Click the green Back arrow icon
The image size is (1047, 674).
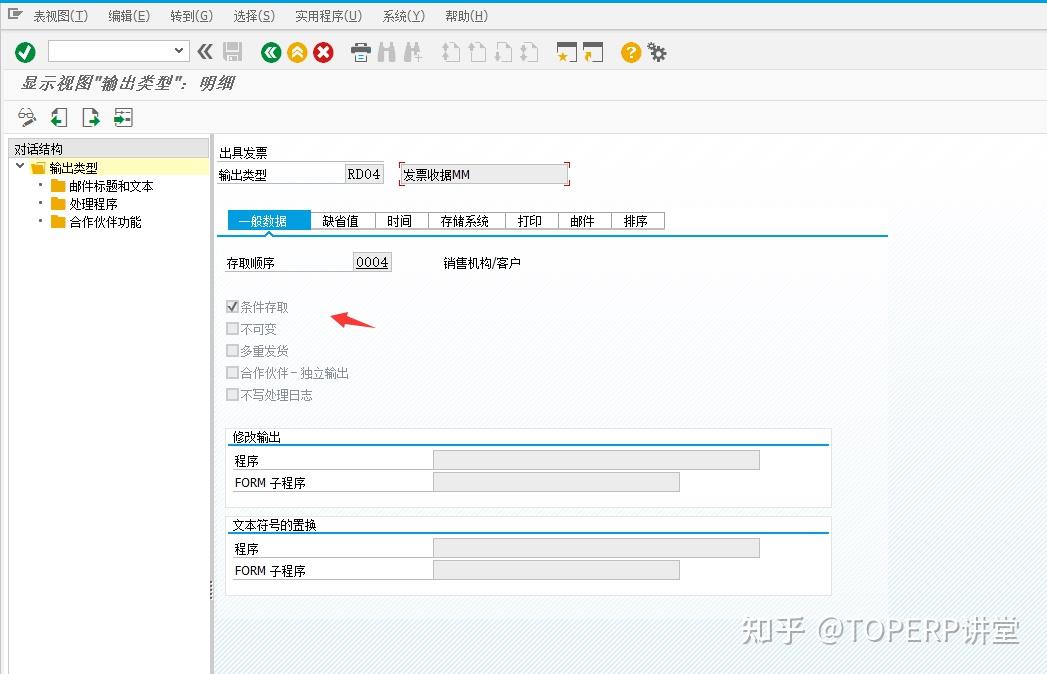(x=270, y=51)
